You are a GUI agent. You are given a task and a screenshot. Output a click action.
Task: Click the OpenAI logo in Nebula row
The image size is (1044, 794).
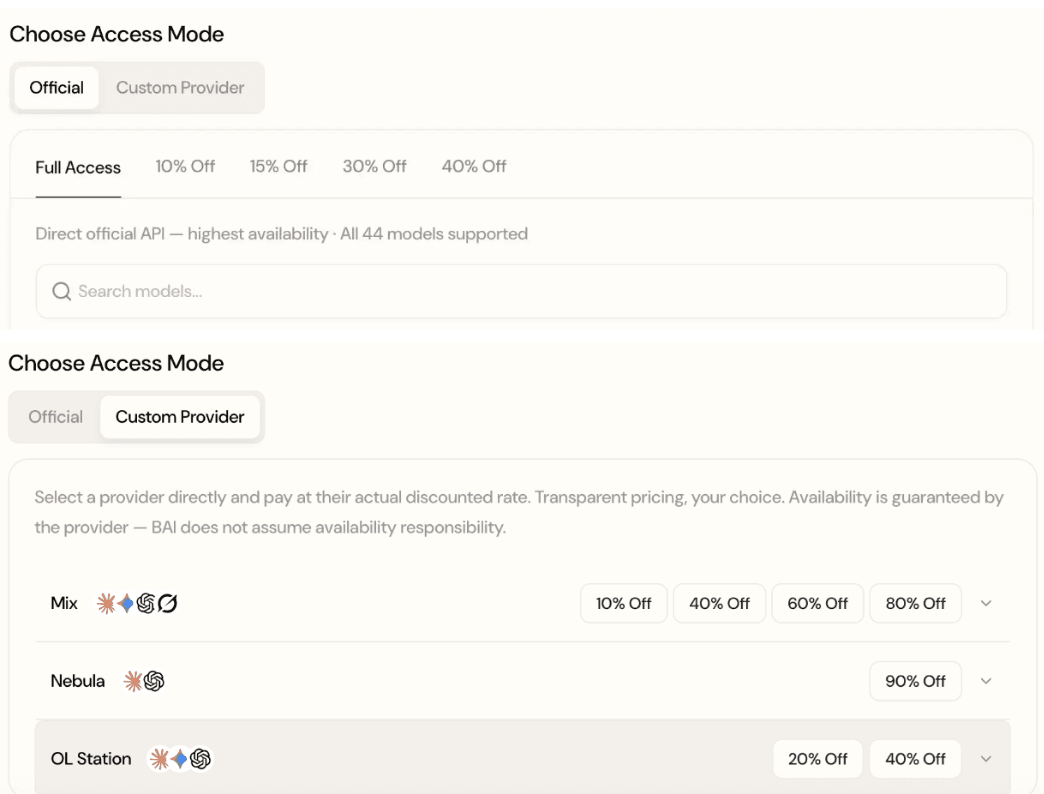[154, 681]
